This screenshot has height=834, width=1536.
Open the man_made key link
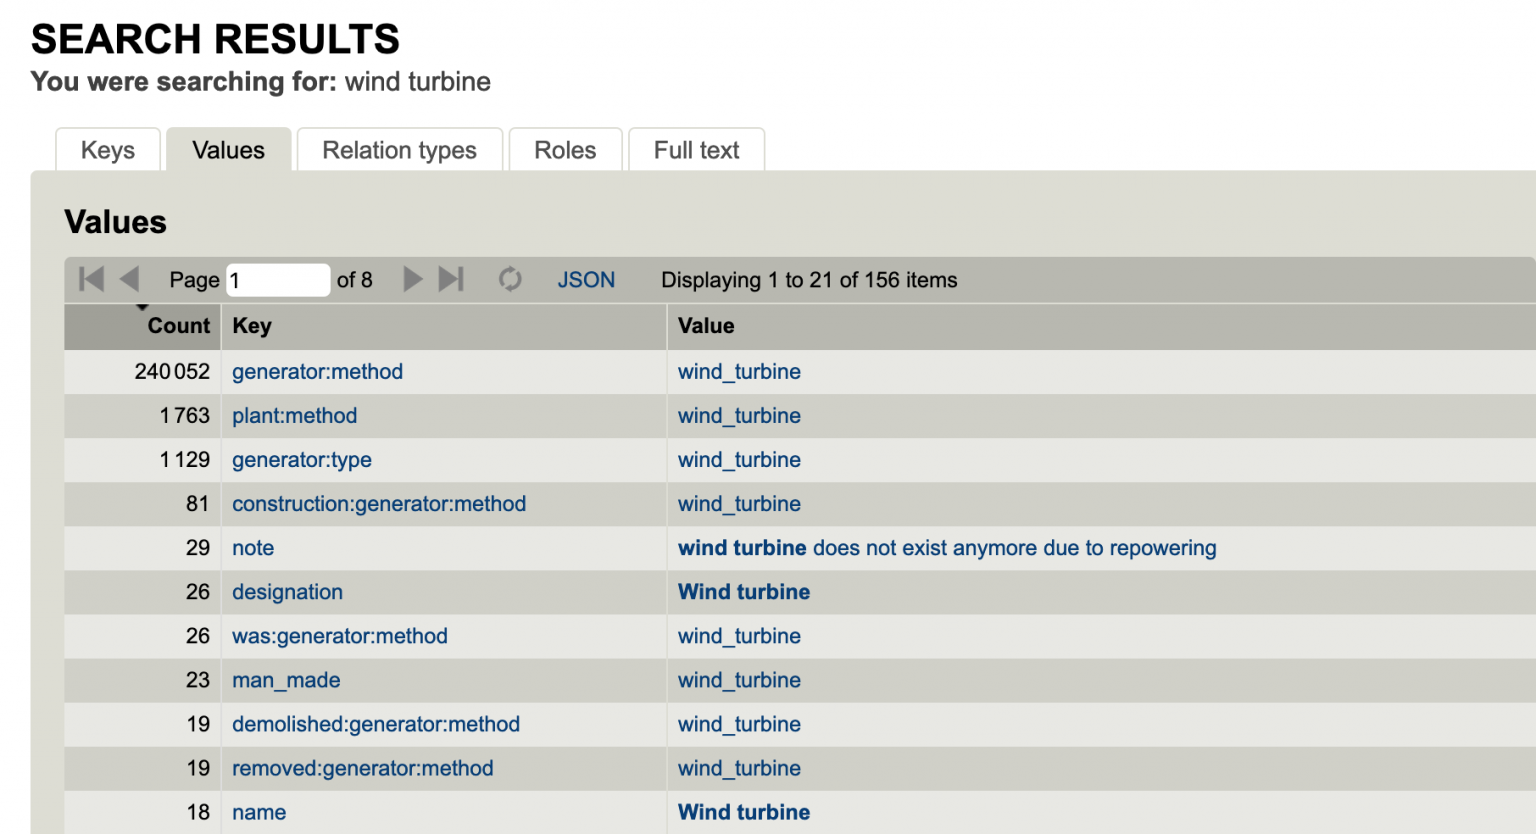[x=286, y=679]
